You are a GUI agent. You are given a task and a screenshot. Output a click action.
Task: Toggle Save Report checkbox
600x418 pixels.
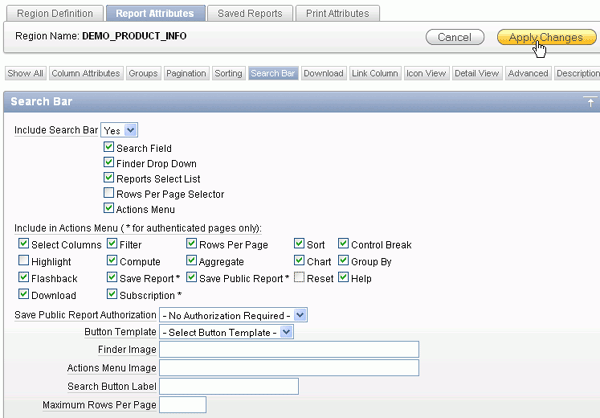coord(112,277)
